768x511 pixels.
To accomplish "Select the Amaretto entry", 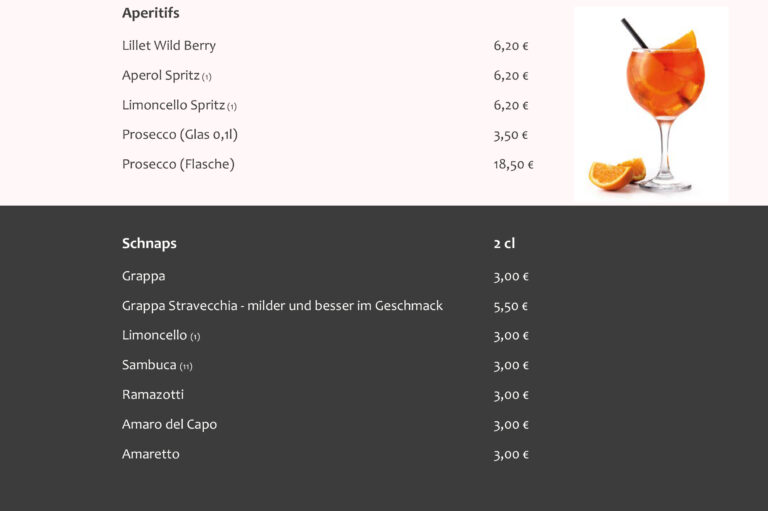I will point(151,454).
